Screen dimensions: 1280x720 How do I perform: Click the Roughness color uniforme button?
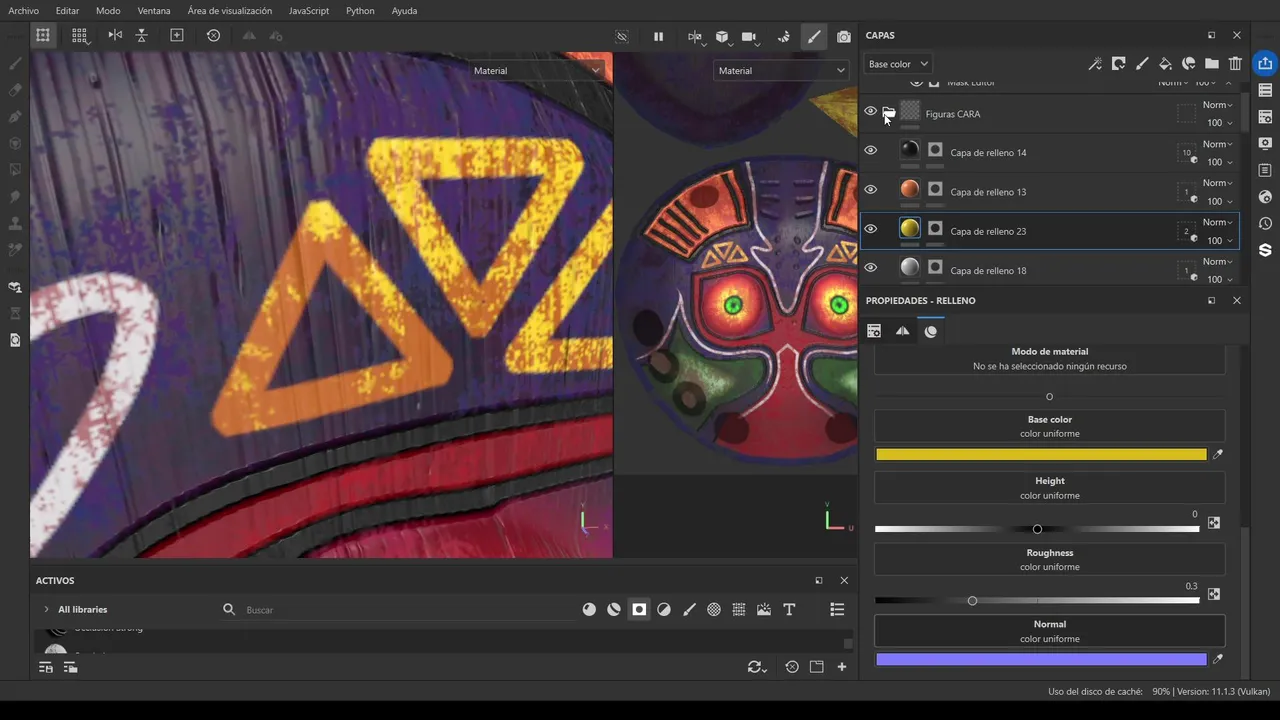(x=1049, y=560)
